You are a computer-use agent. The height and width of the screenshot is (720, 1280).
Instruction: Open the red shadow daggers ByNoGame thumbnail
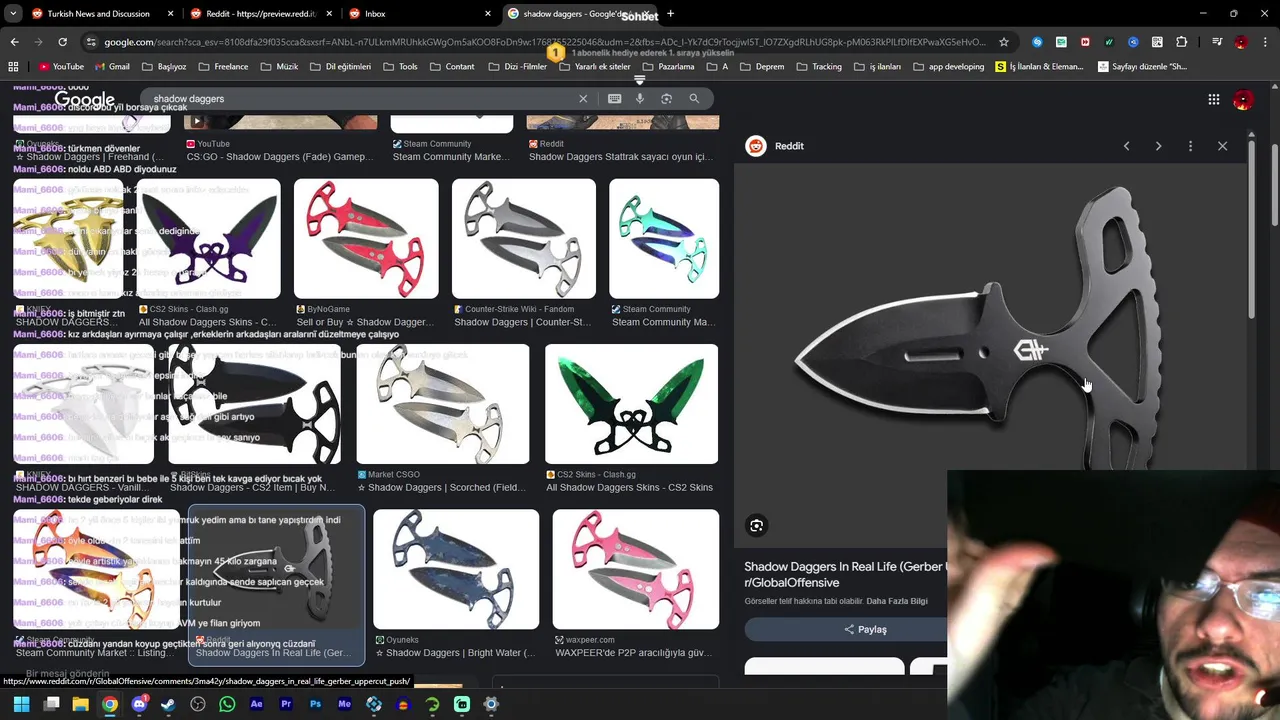[366, 239]
